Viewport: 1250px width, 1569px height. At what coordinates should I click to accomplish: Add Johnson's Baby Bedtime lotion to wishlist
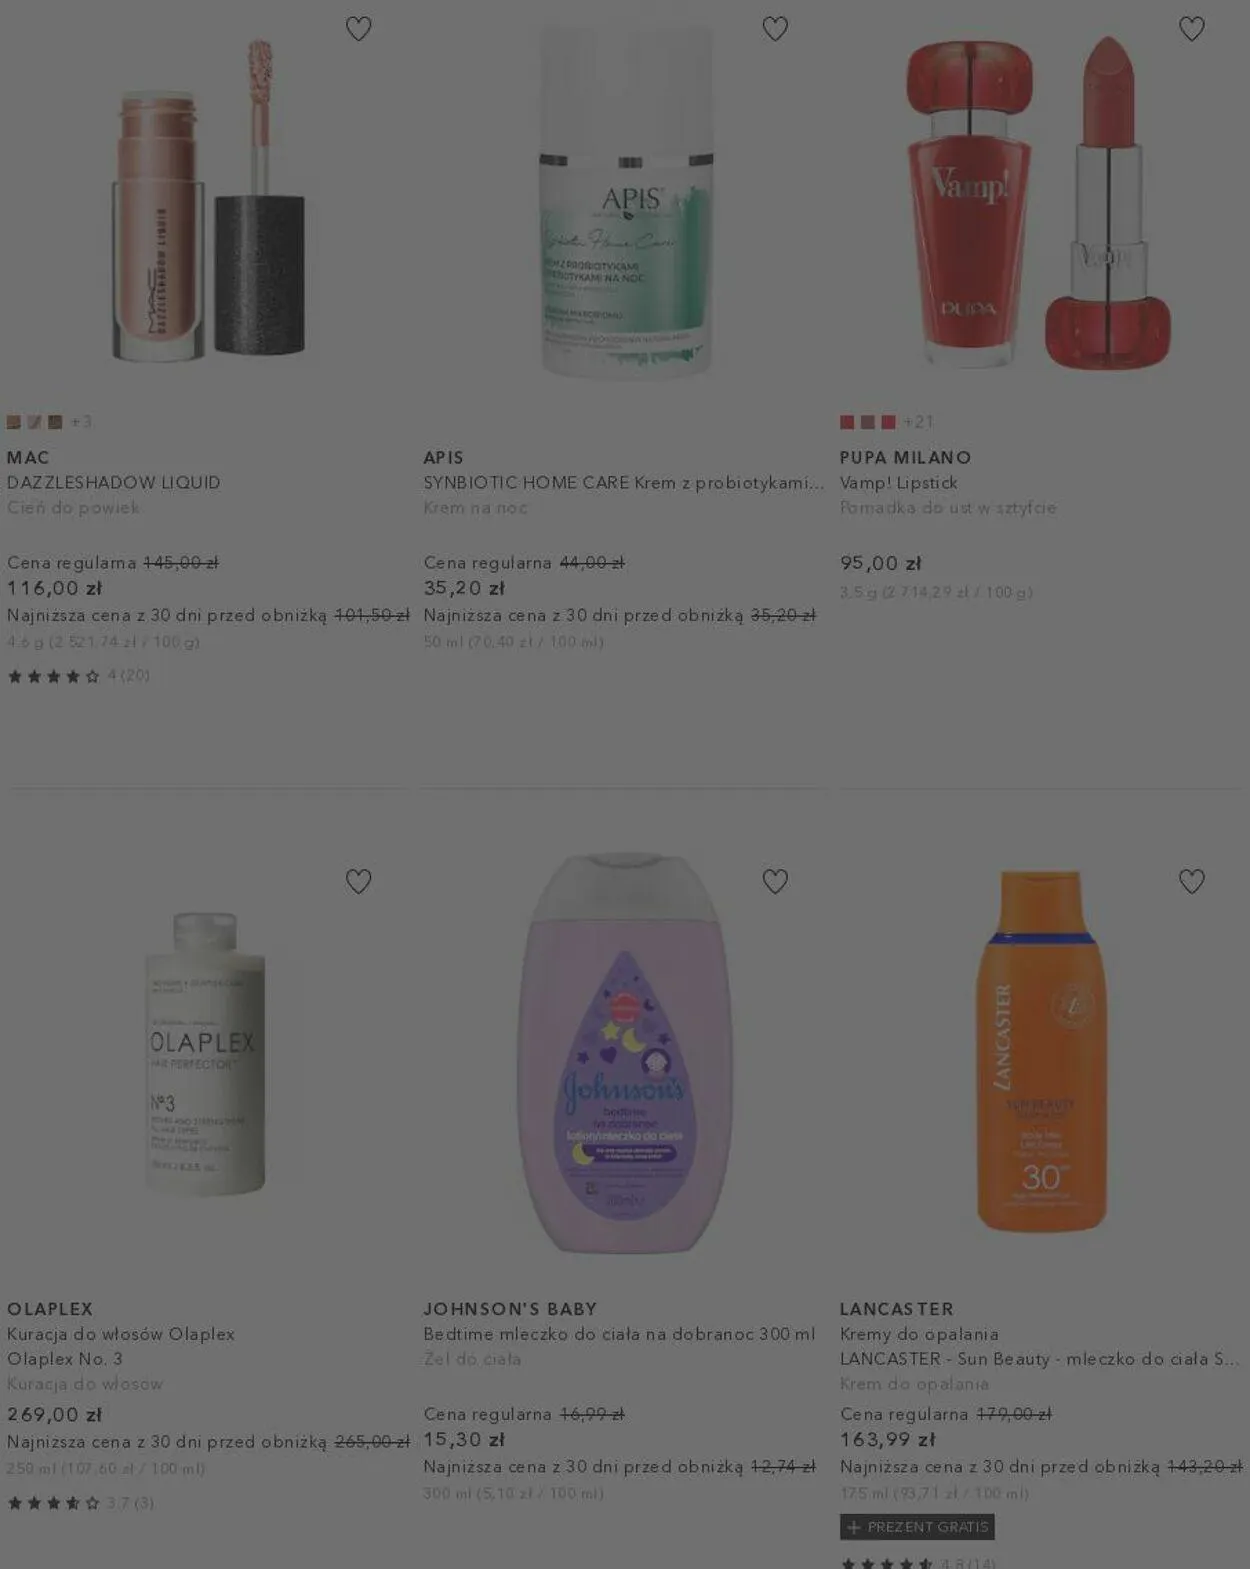point(775,881)
